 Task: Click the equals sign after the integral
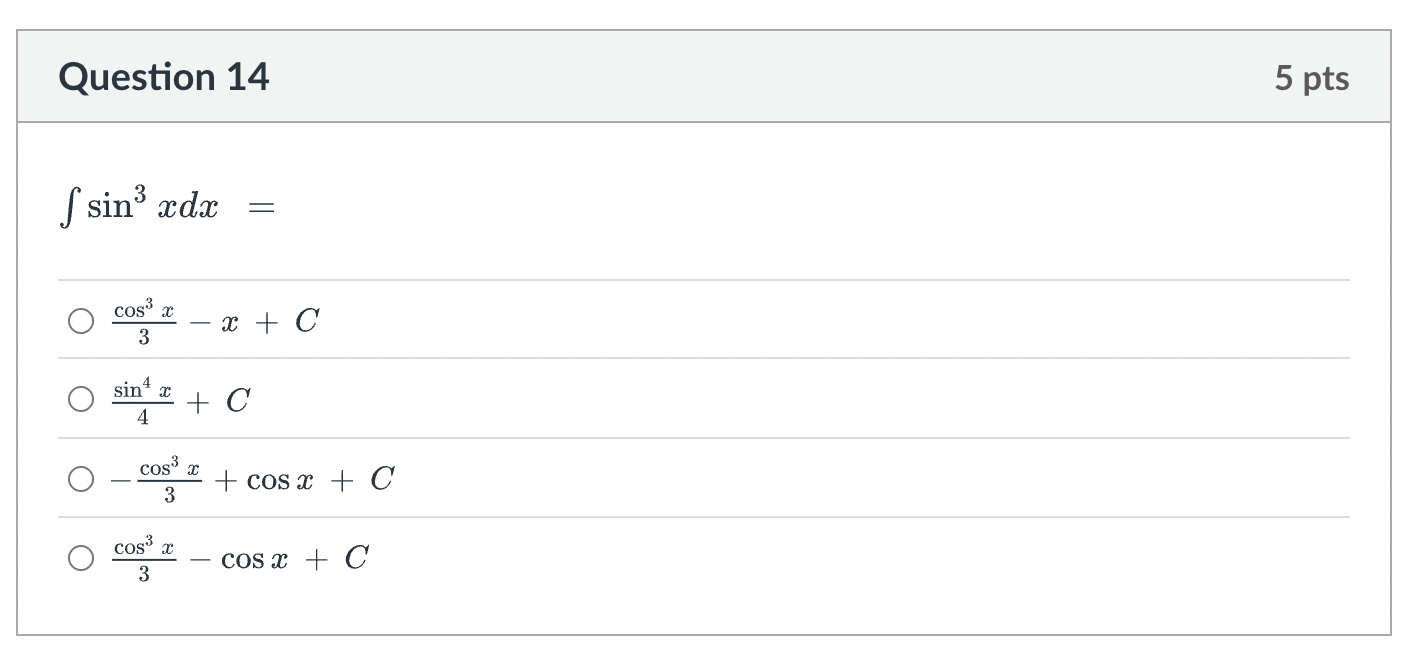click(262, 208)
